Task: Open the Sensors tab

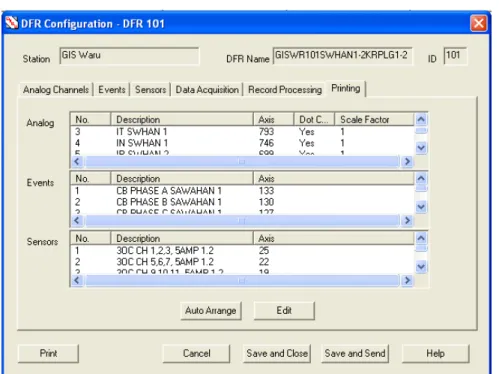Action: click(x=150, y=90)
